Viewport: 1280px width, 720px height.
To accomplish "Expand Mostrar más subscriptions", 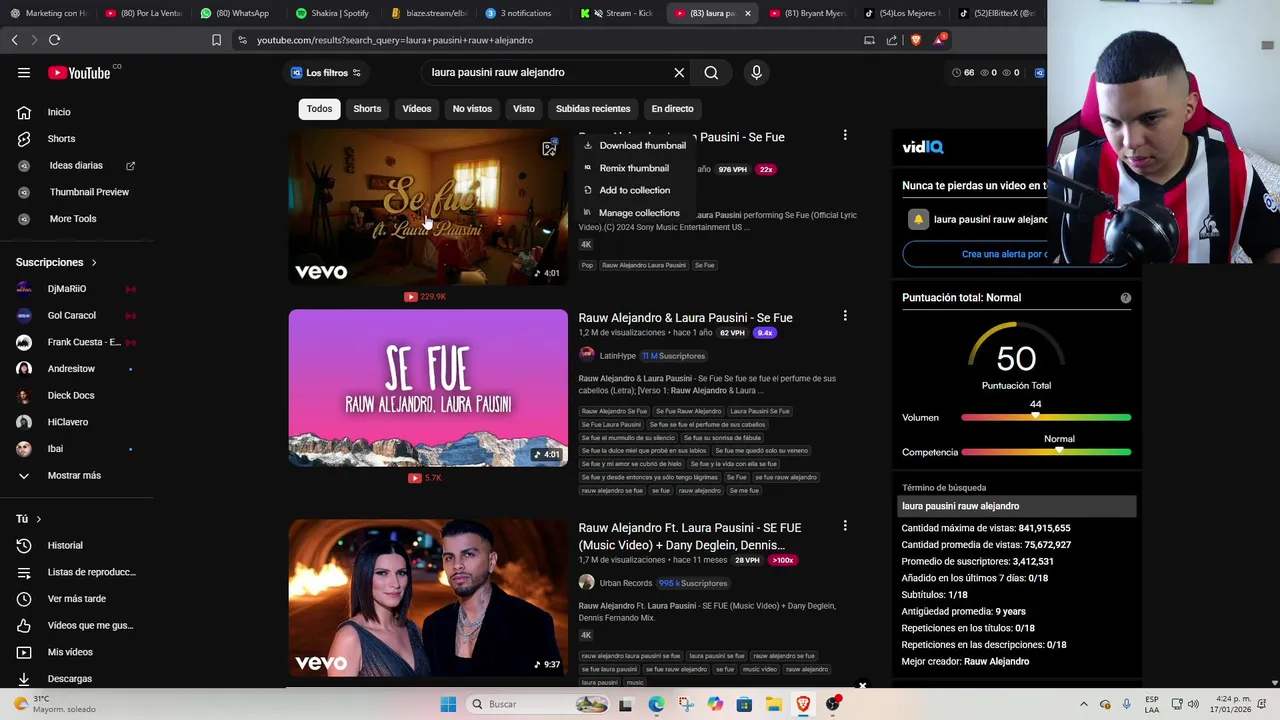I will pos(72,476).
